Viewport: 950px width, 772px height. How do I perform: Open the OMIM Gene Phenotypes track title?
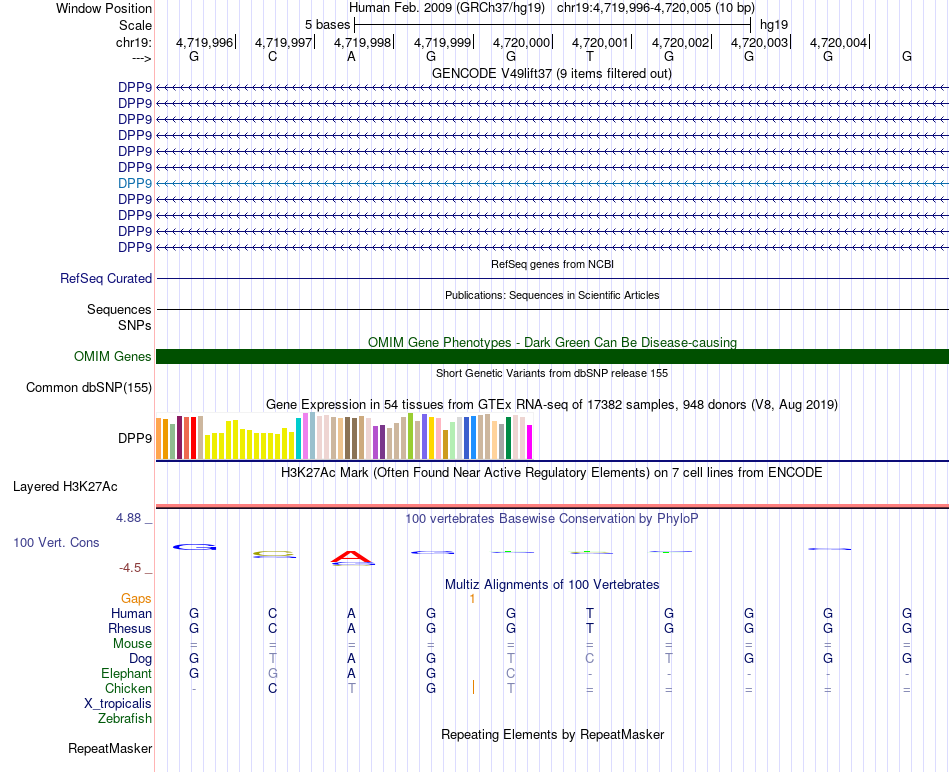553,342
